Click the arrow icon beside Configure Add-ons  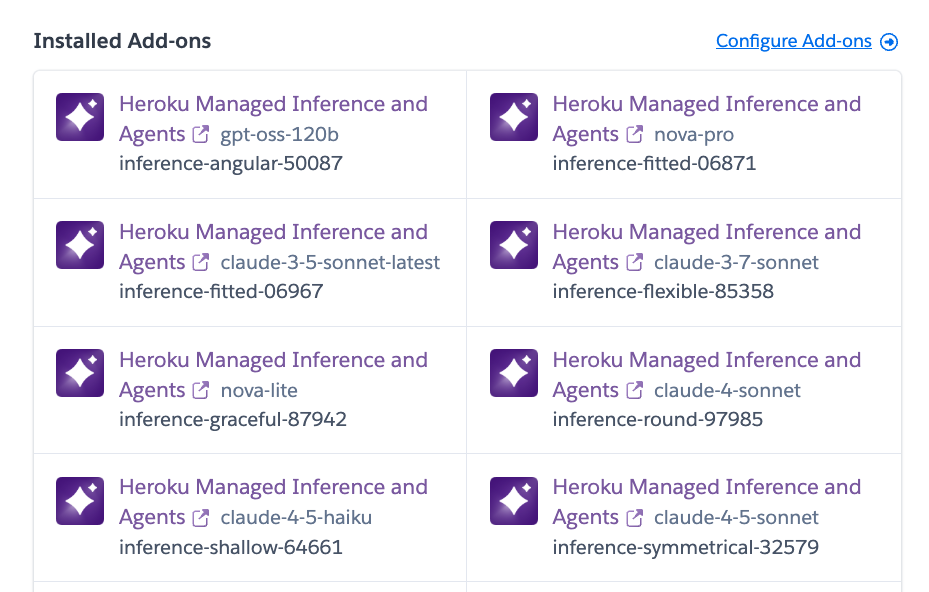click(x=889, y=42)
